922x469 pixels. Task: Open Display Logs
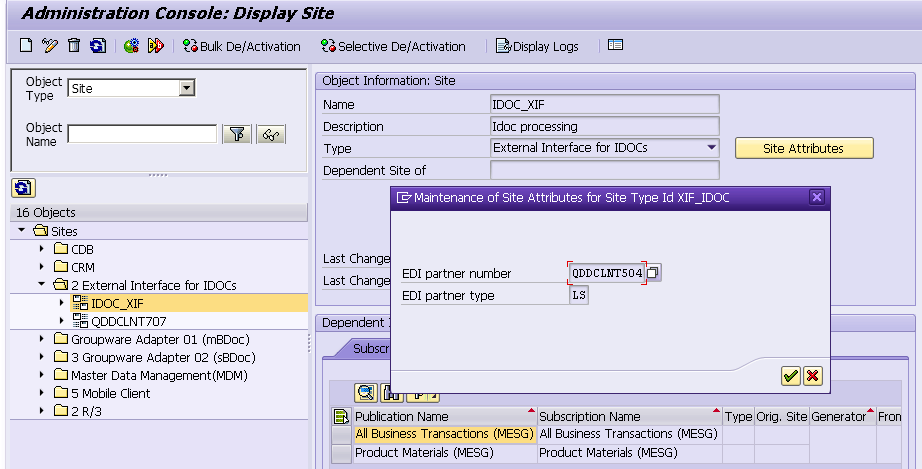tap(537, 46)
